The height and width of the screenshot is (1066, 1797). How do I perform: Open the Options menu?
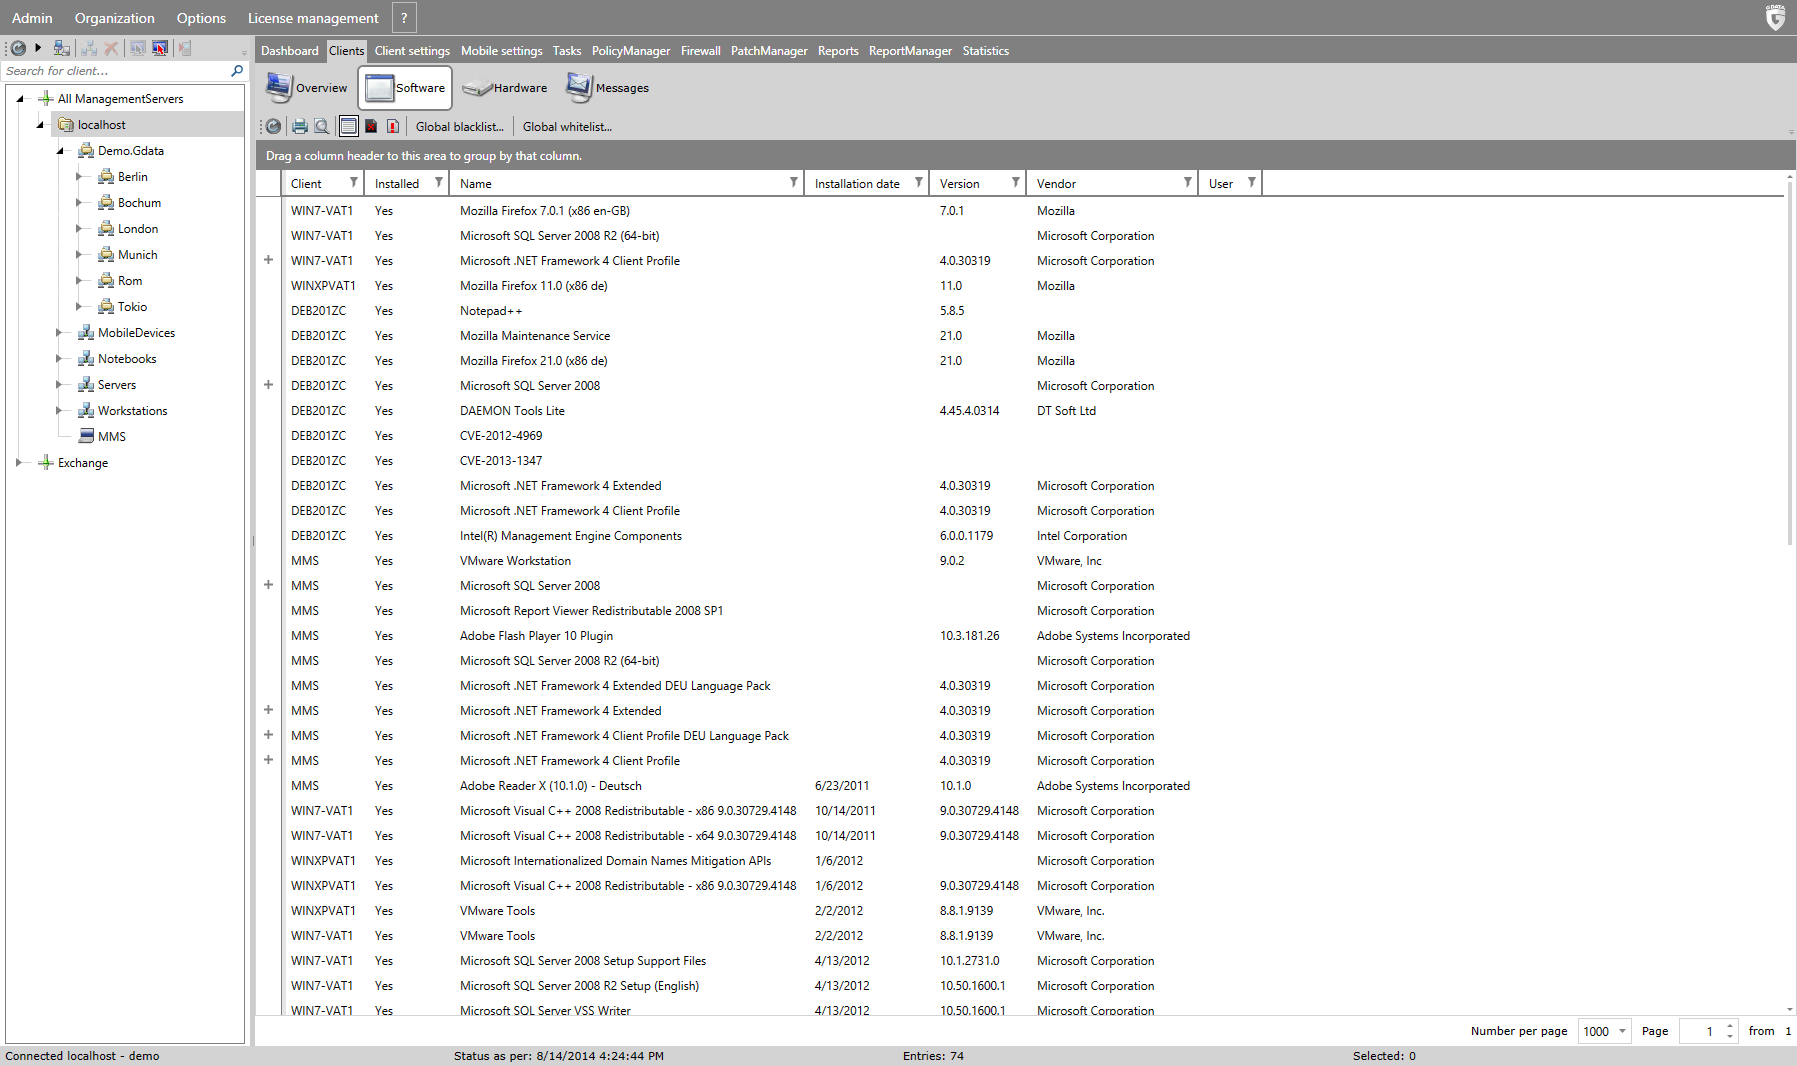pos(201,18)
